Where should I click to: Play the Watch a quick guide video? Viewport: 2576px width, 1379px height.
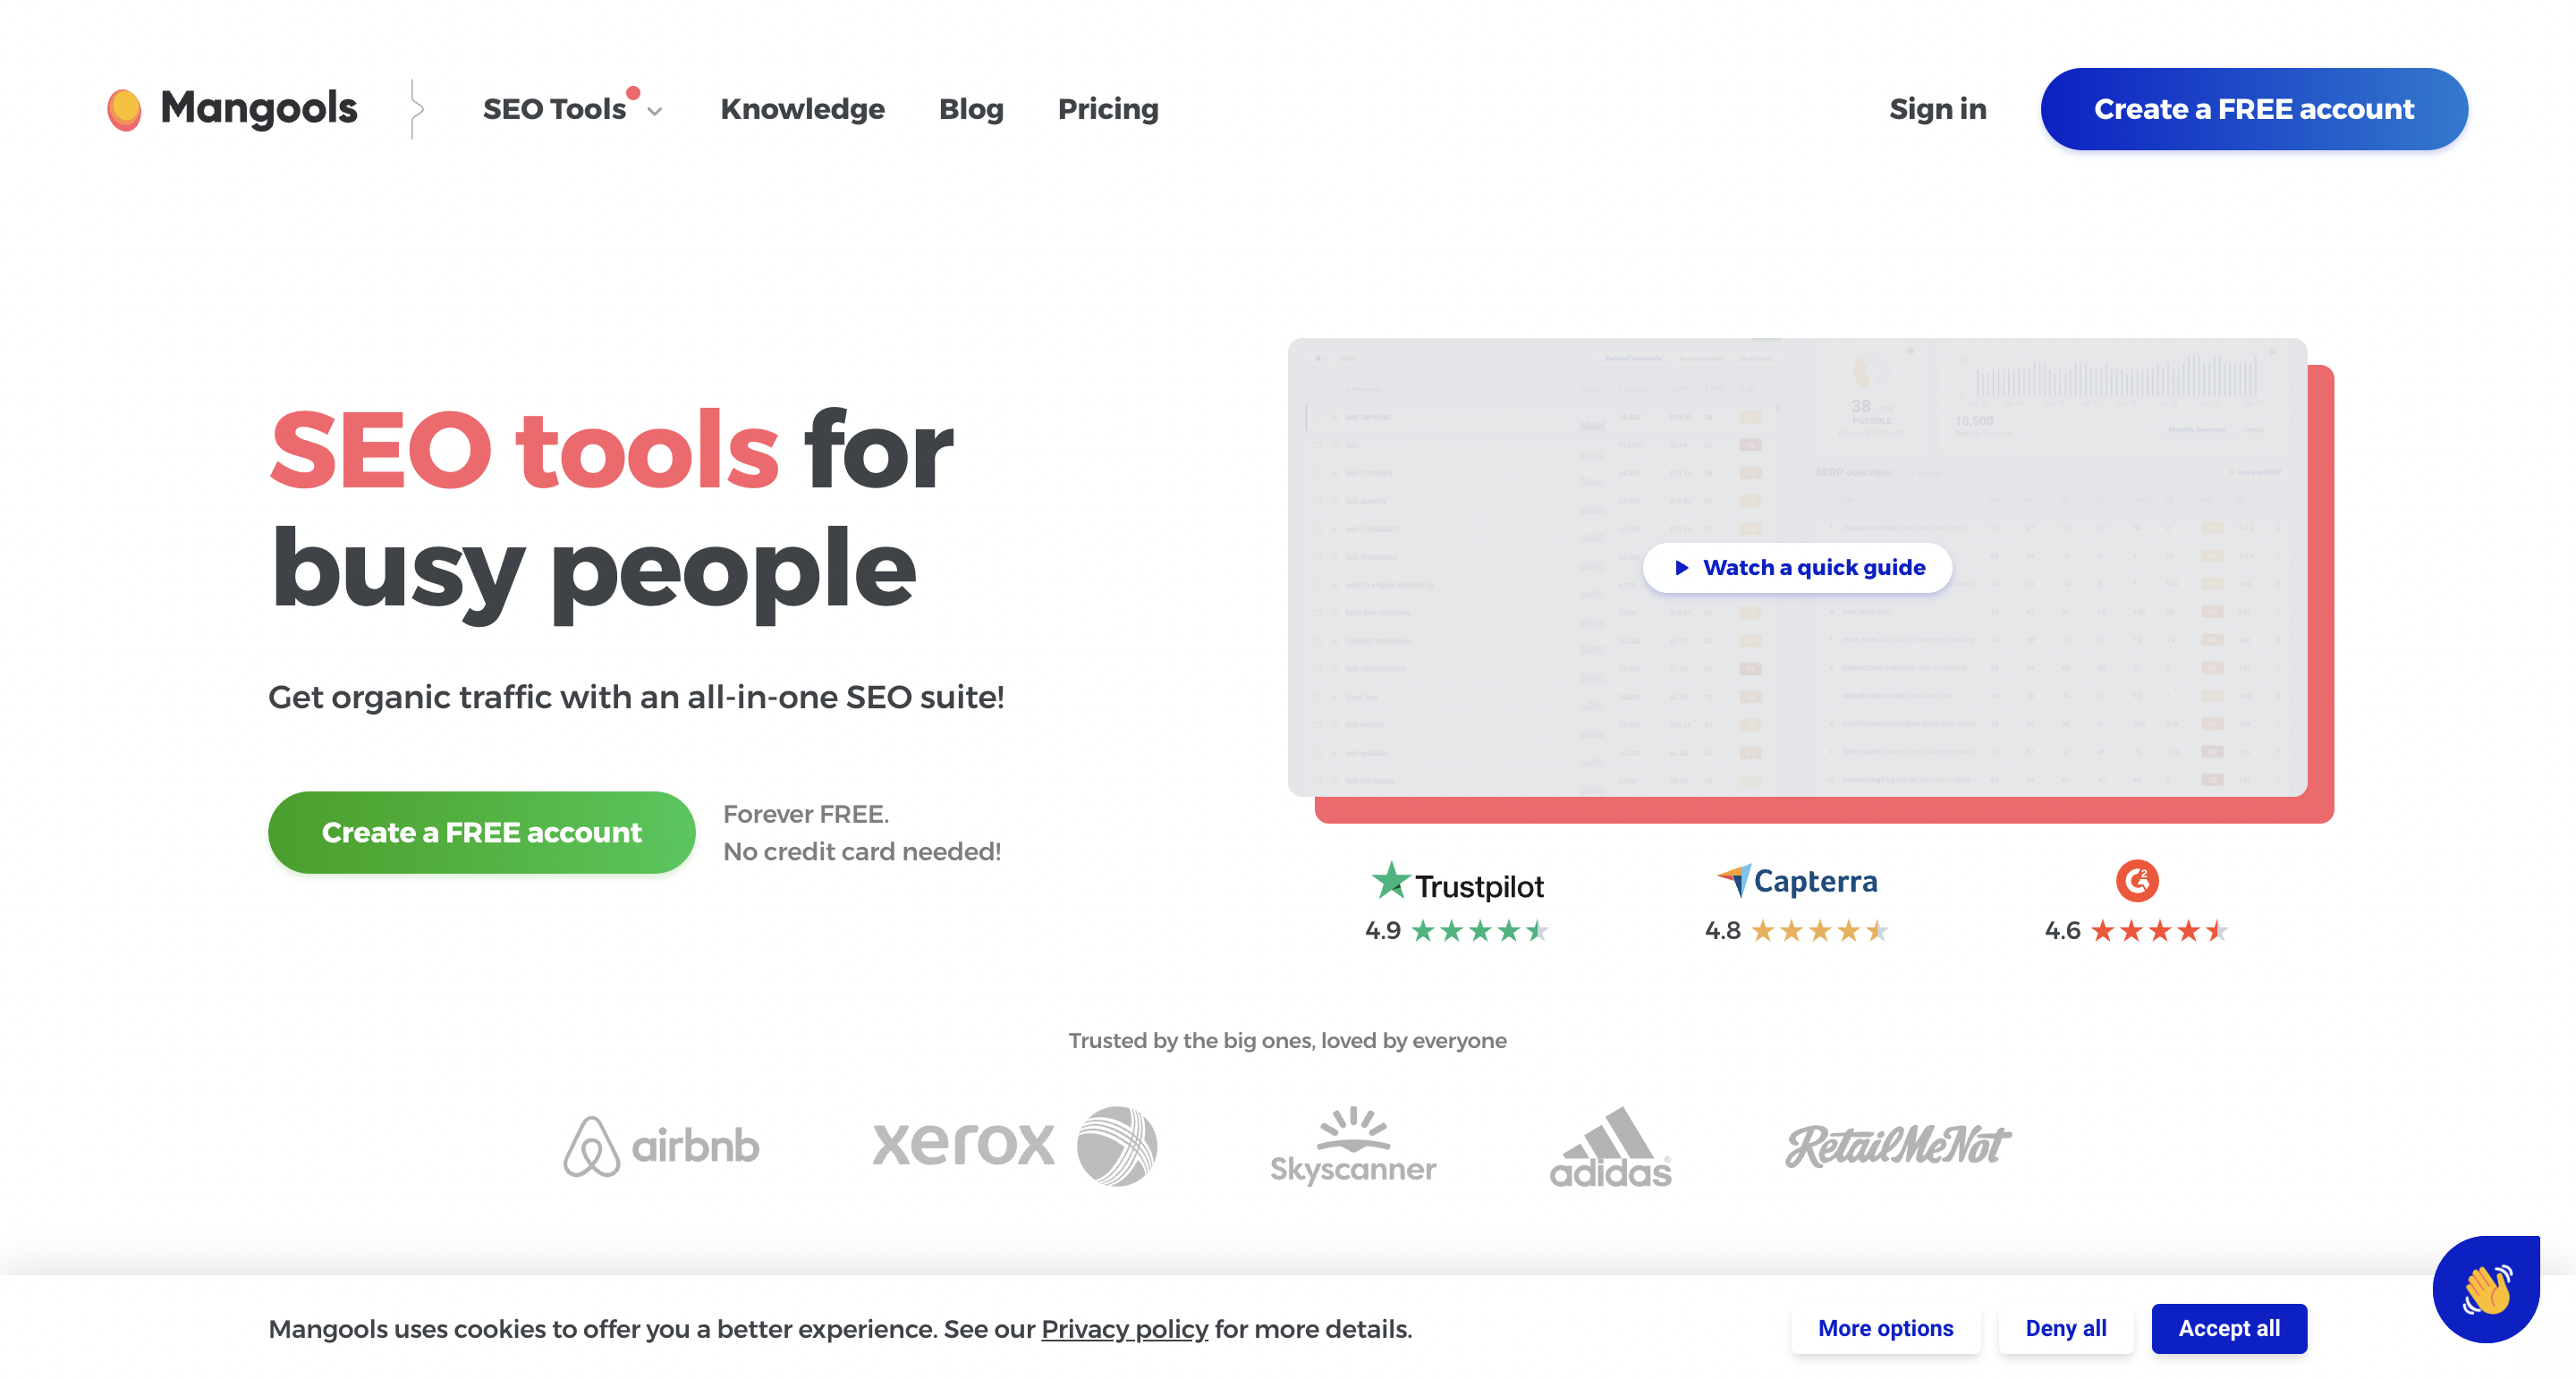[1797, 567]
